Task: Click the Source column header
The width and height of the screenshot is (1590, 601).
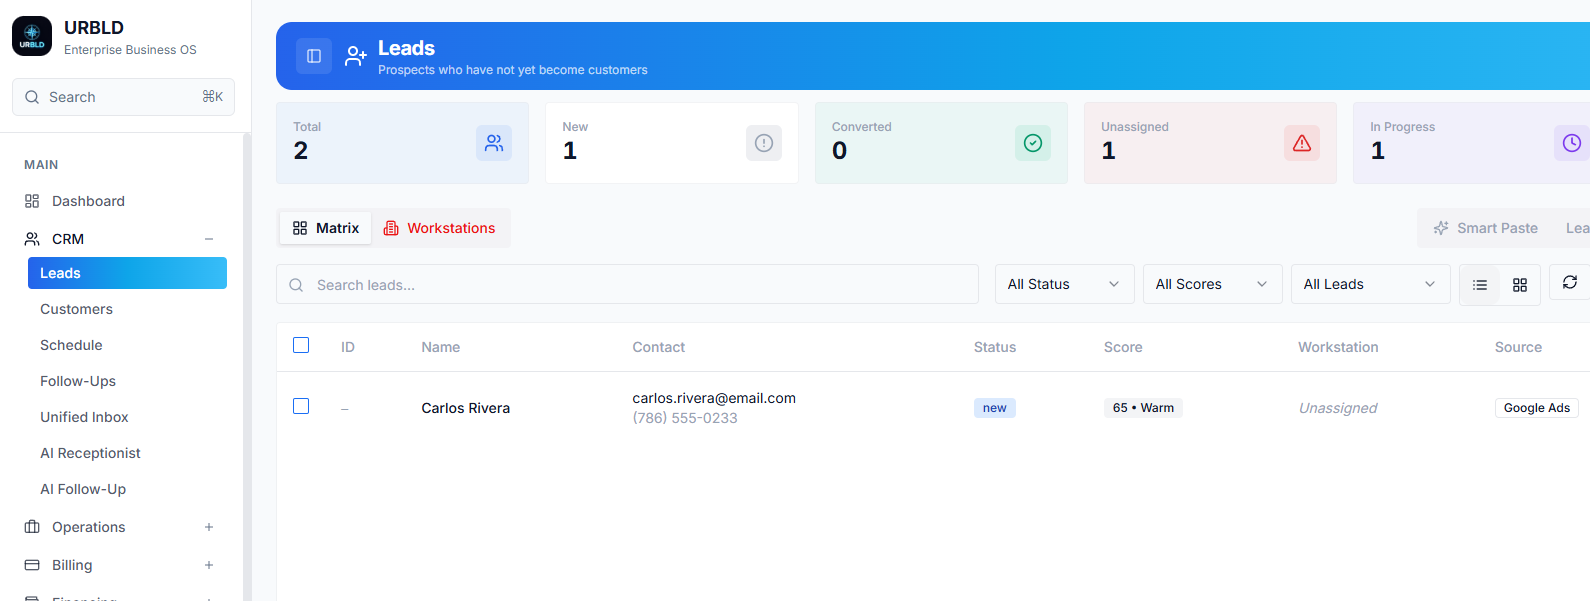Action: [1518, 347]
